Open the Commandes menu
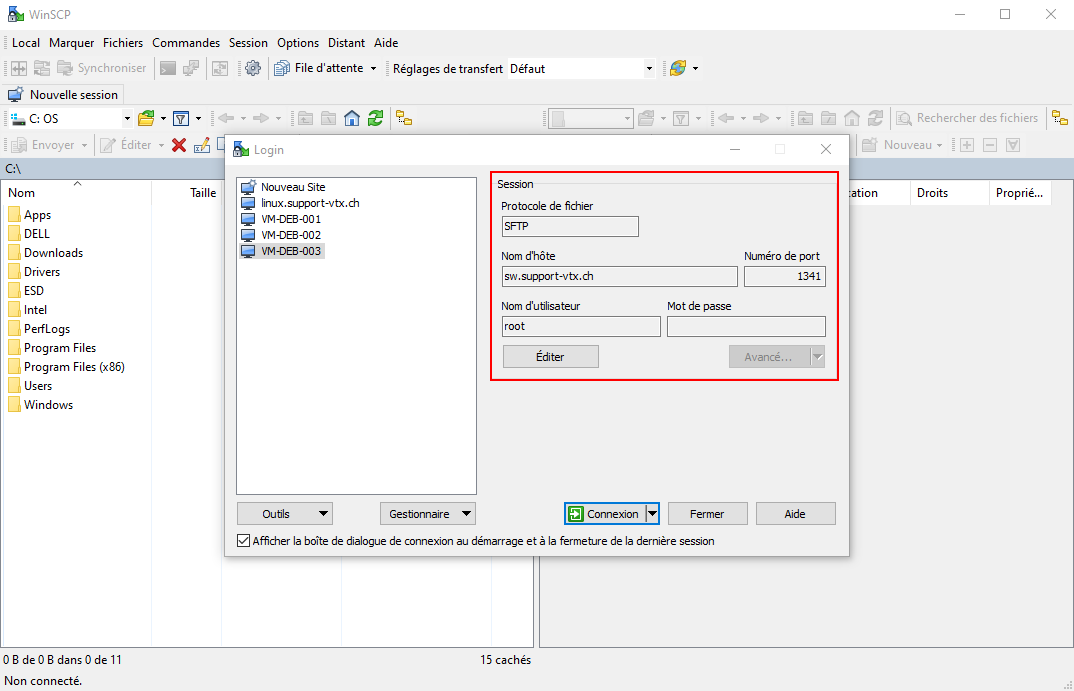Image resolution: width=1074 pixels, height=691 pixels. pyautogui.click(x=186, y=42)
